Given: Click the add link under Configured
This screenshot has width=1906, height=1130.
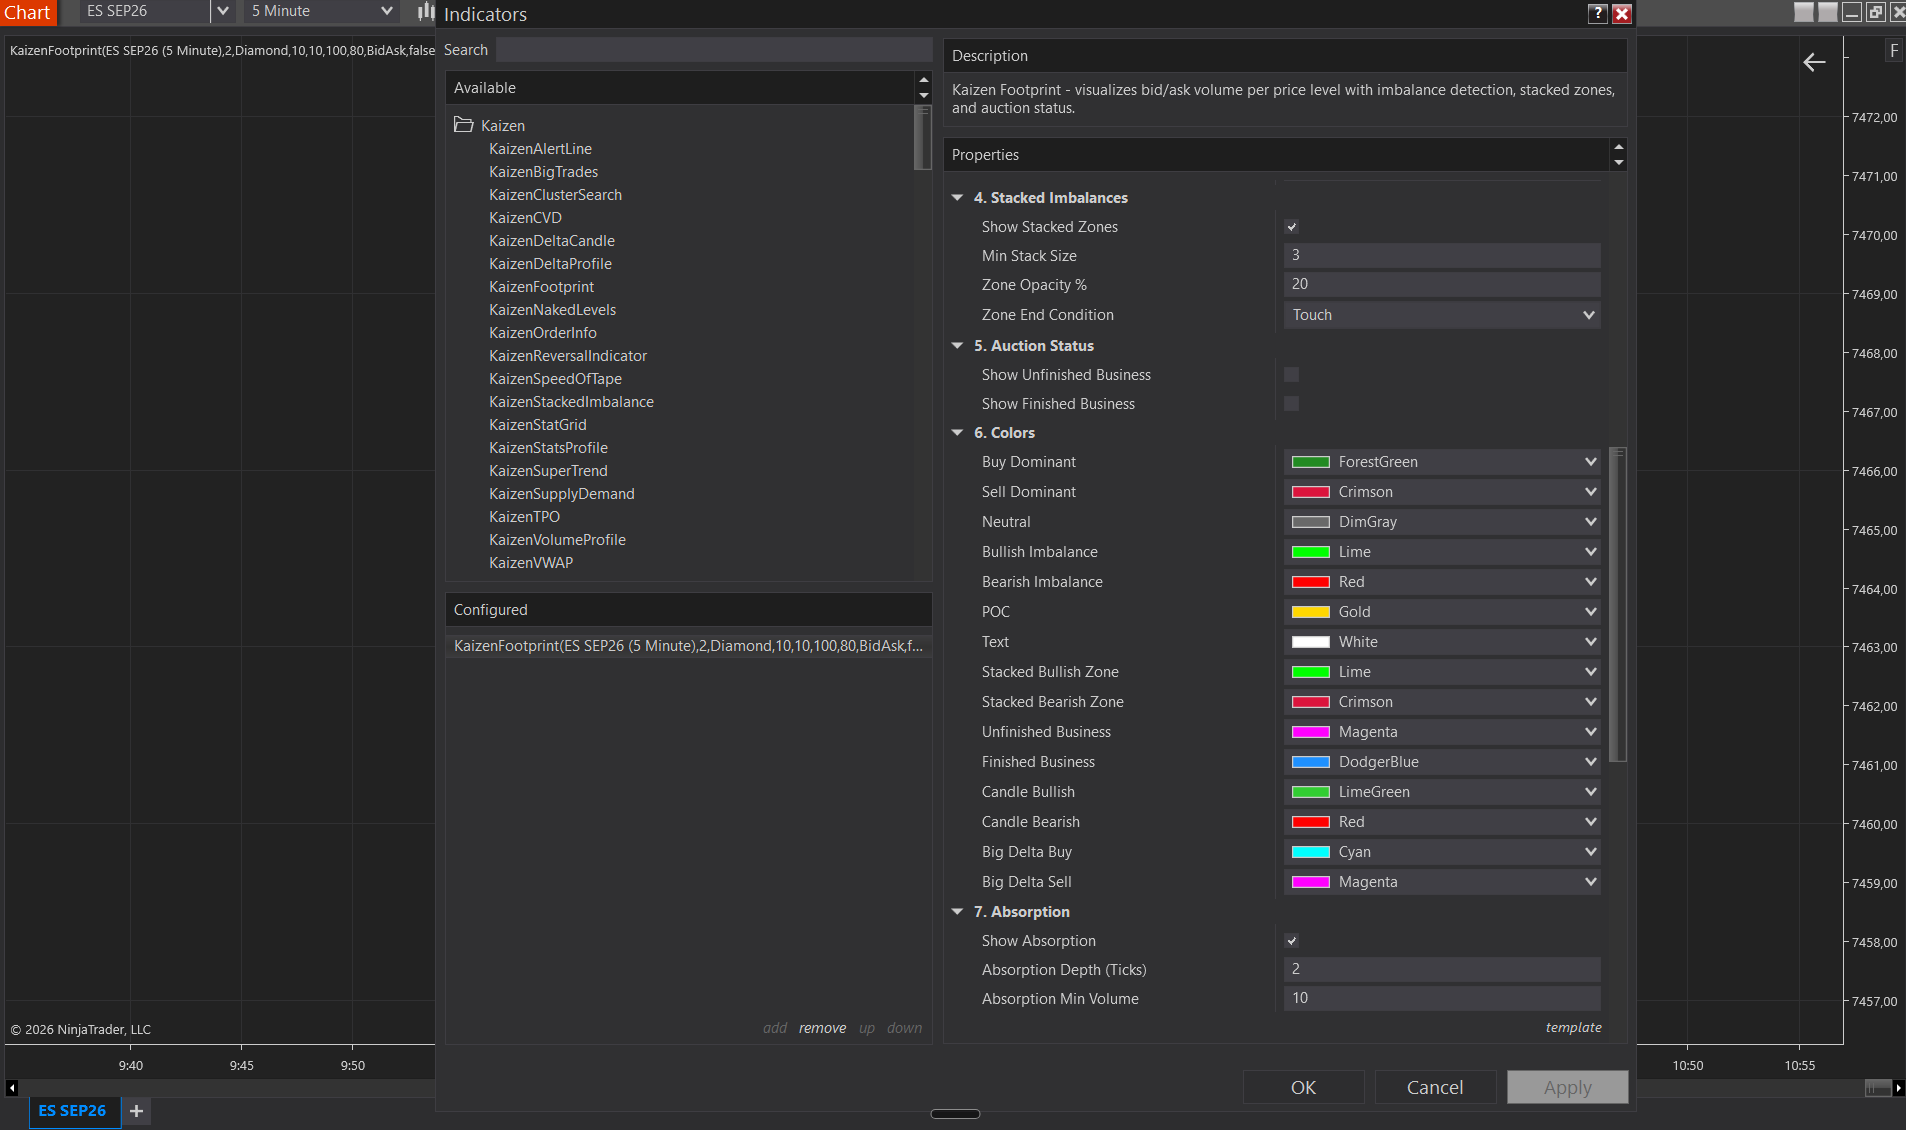Looking at the screenshot, I should pyautogui.click(x=775, y=1028).
